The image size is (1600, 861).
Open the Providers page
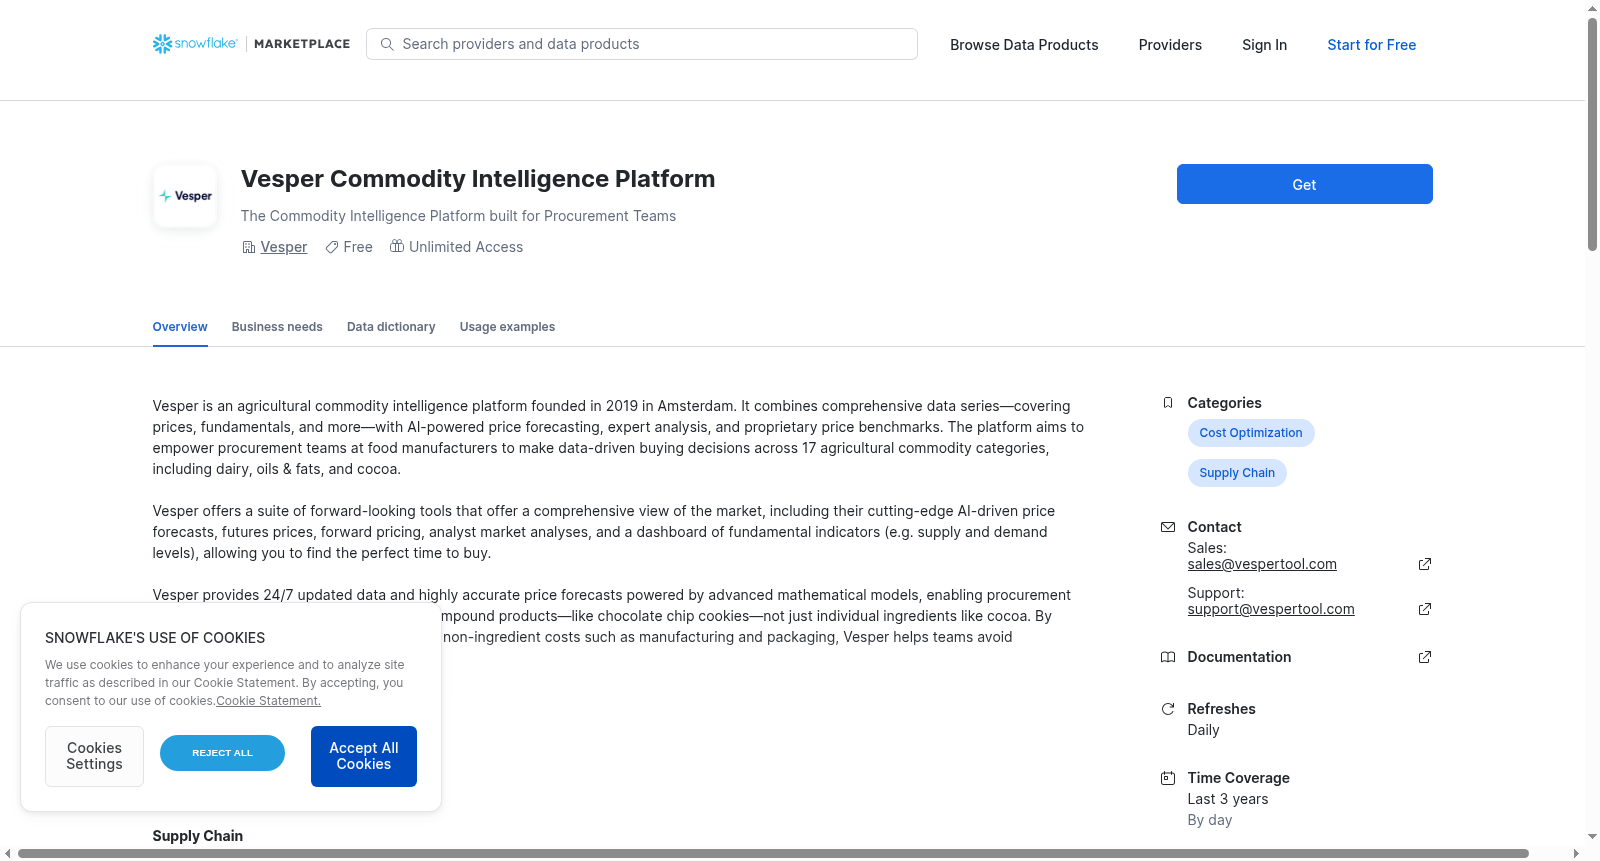(x=1170, y=45)
